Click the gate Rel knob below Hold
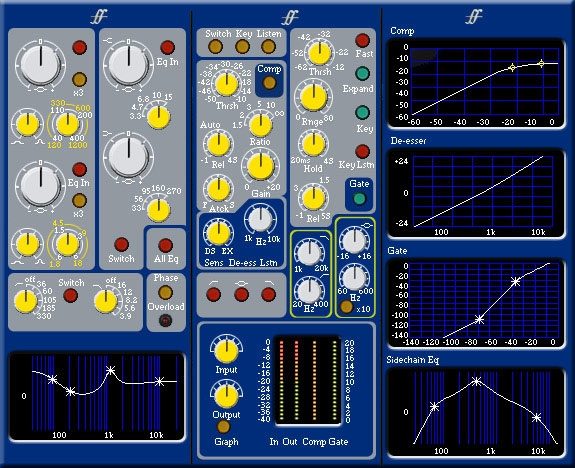 314,198
